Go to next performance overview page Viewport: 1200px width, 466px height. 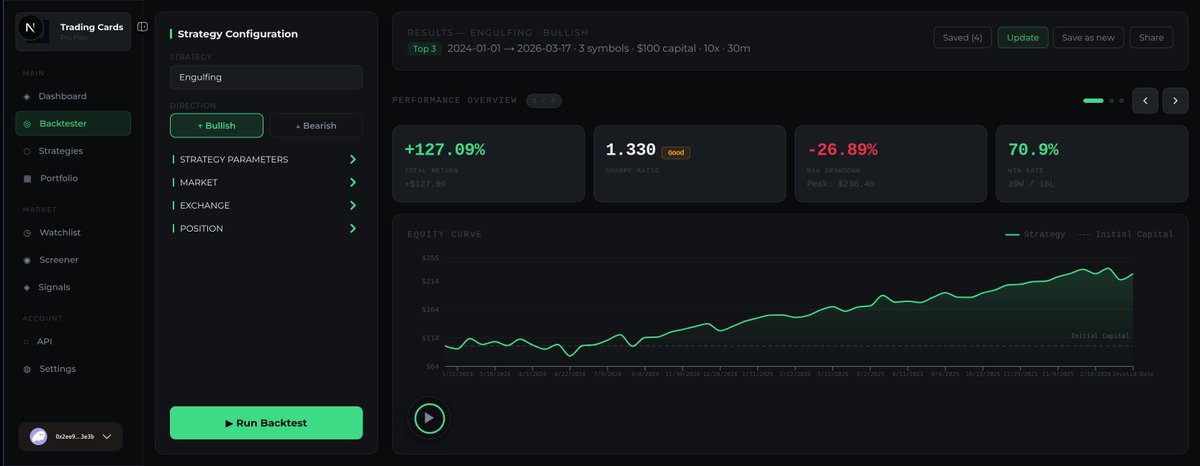1176,100
